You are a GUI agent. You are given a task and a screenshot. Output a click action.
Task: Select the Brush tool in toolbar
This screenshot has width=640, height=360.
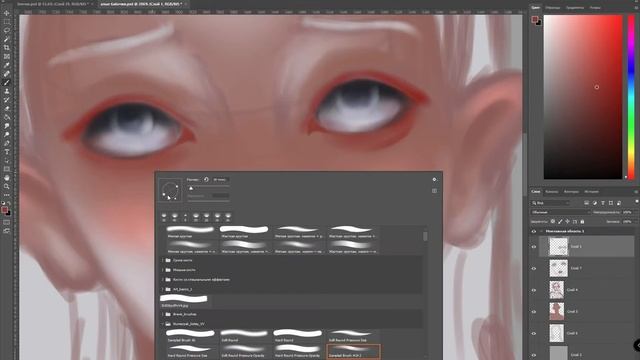[x=7, y=82]
